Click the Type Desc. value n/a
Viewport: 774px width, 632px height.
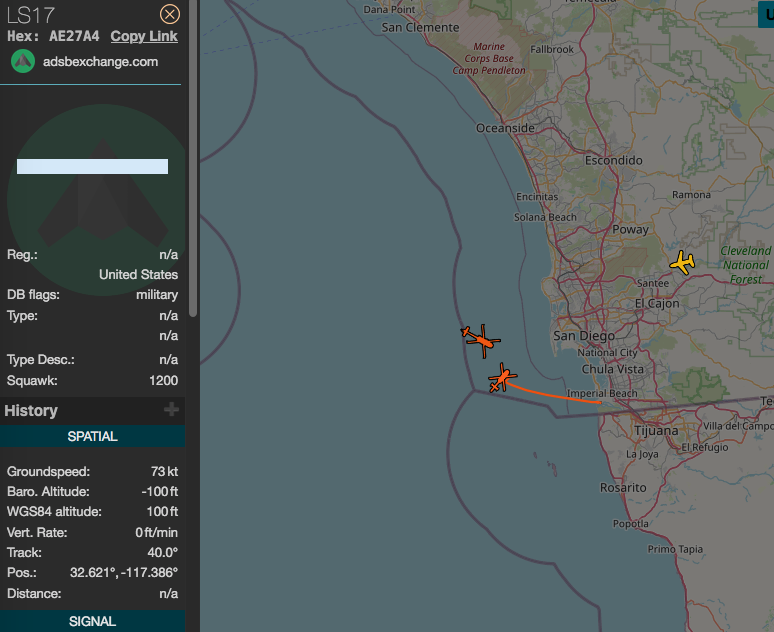click(x=168, y=360)
